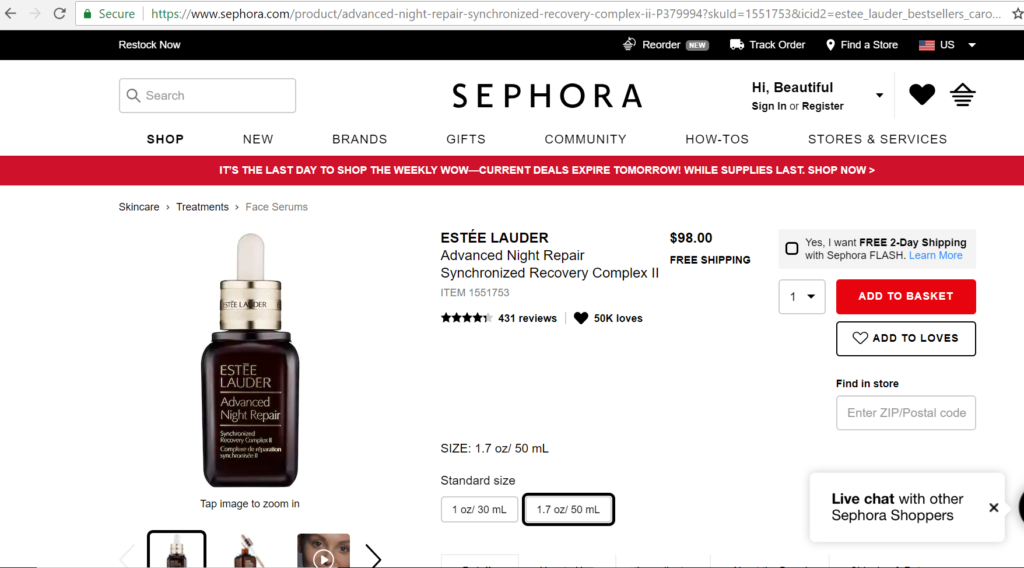Expand the Hi, Beautiful account menu arrow

879,95
